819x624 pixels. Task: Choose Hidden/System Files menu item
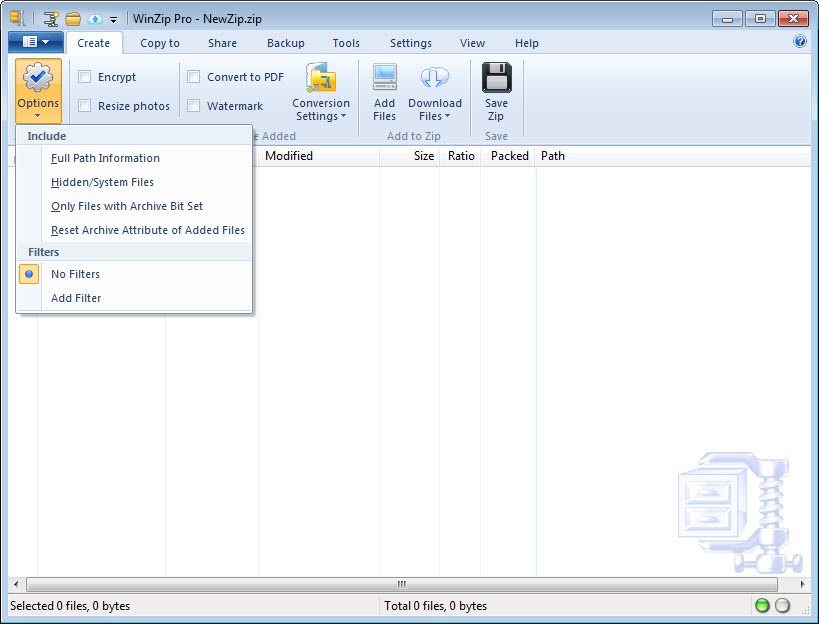(x=134, y=182)
